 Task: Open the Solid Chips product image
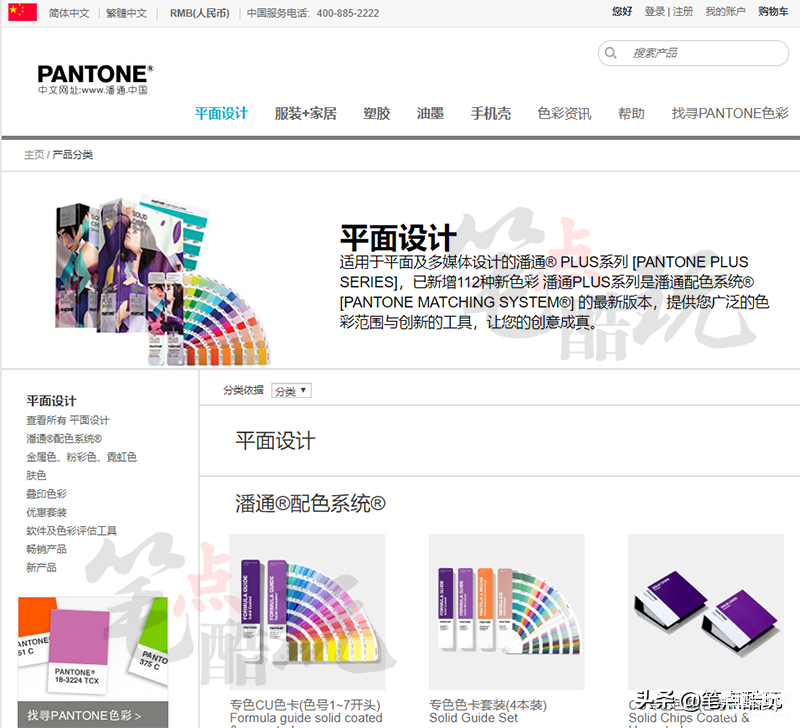[x=706, y=612]
